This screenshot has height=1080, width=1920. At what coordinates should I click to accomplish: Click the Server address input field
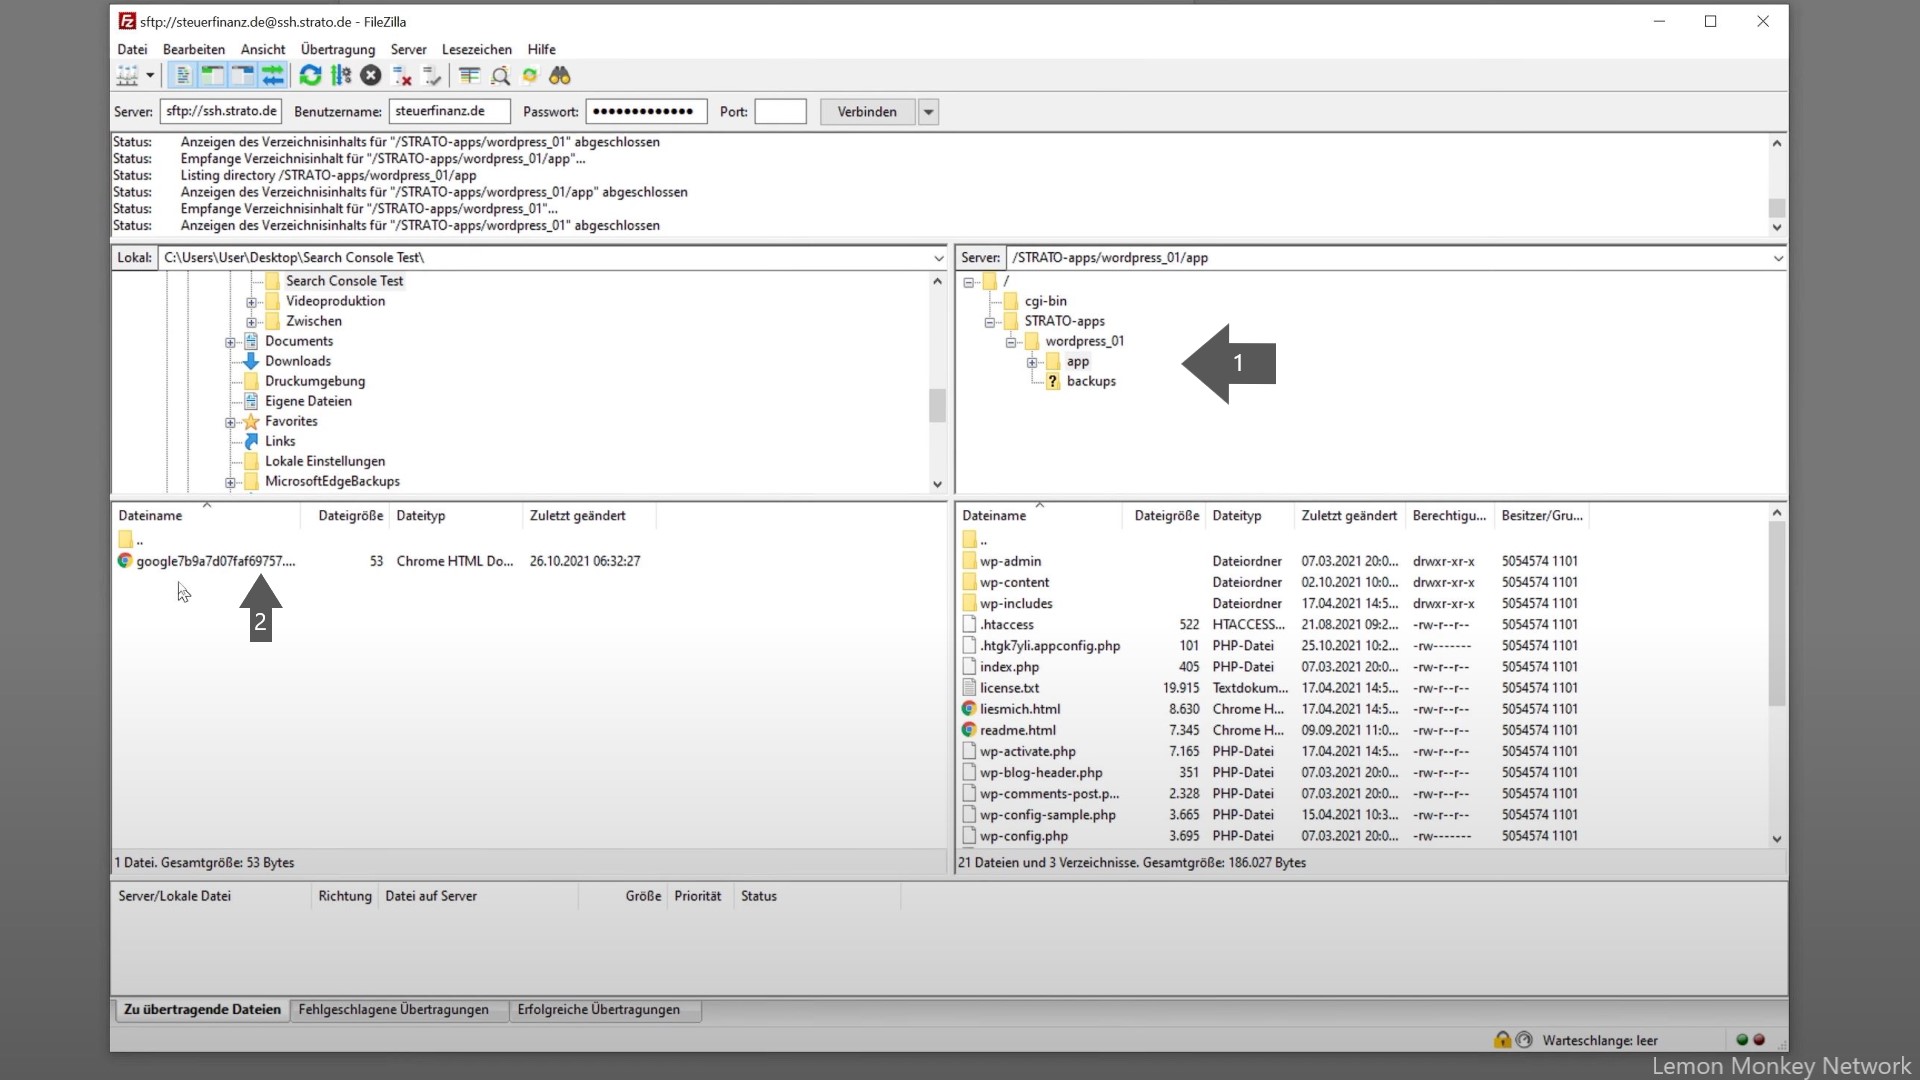pos(221,111)
